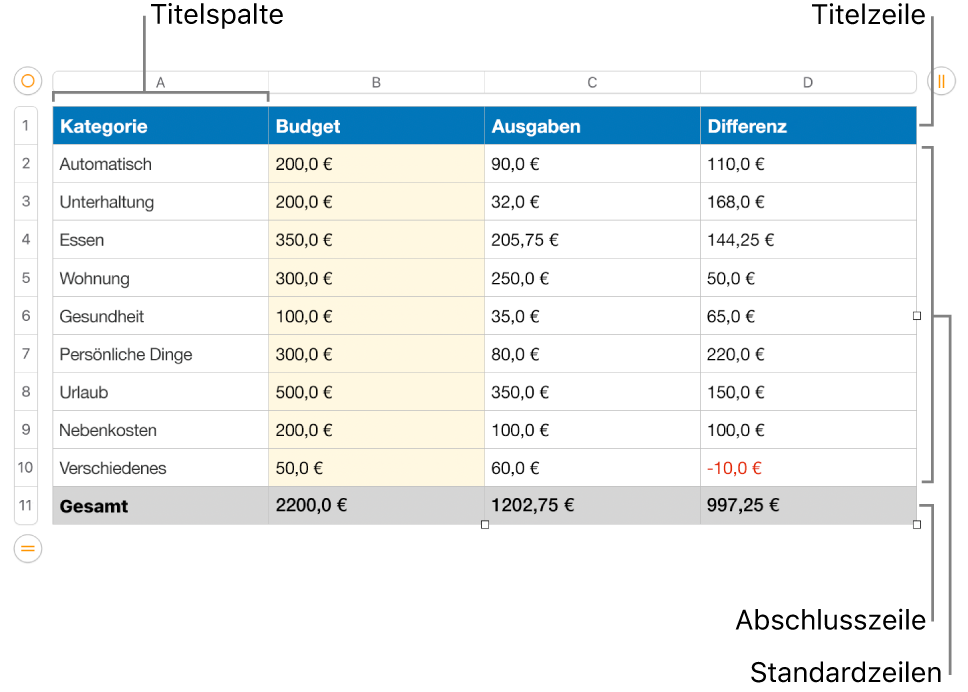
Task: Click the Kategorie header cell
Action: 161,126
